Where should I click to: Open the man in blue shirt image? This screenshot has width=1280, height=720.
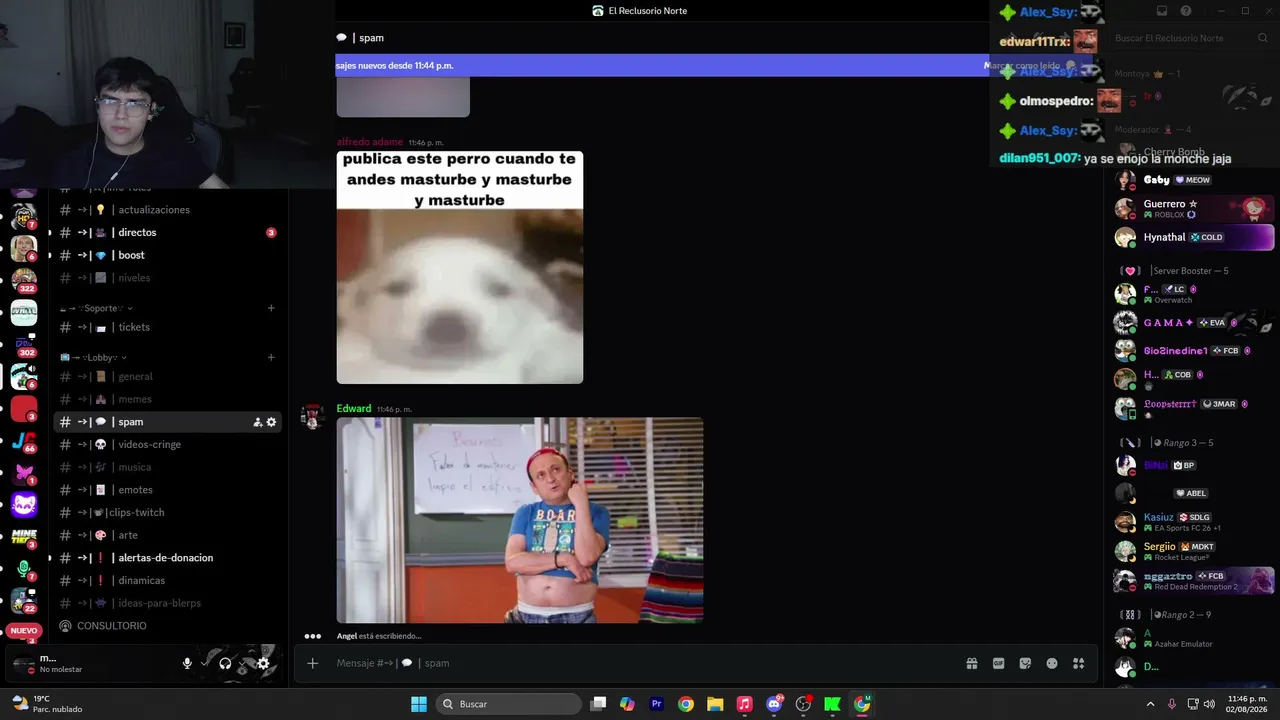[x=520, y=520]
